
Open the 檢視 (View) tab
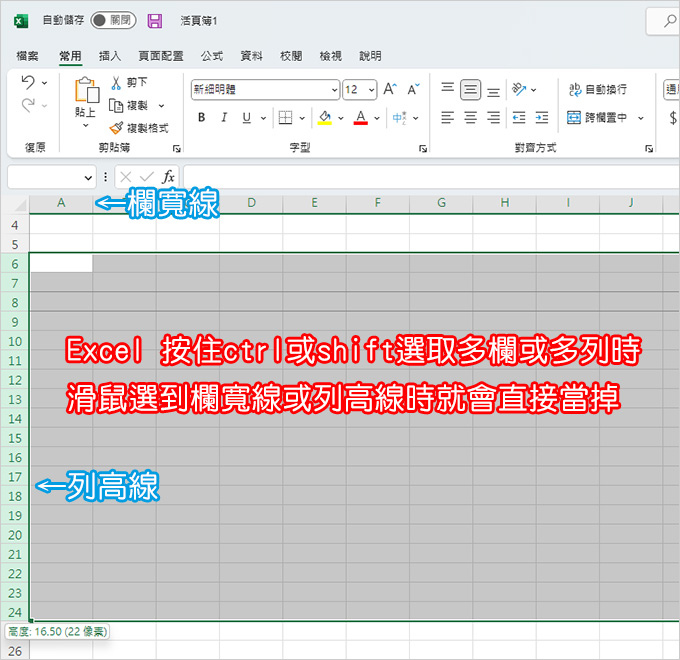(x=330, y=56)
